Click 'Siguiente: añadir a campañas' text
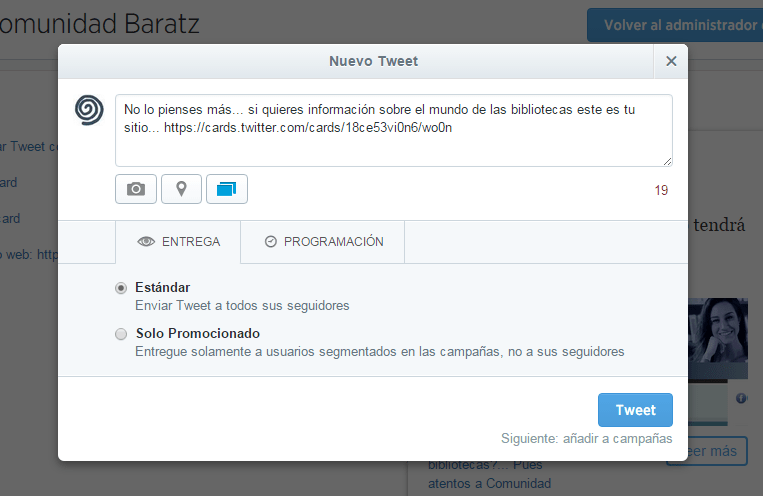Image resolution: width=763 pixels, height=496 pixels. [586, 439]
